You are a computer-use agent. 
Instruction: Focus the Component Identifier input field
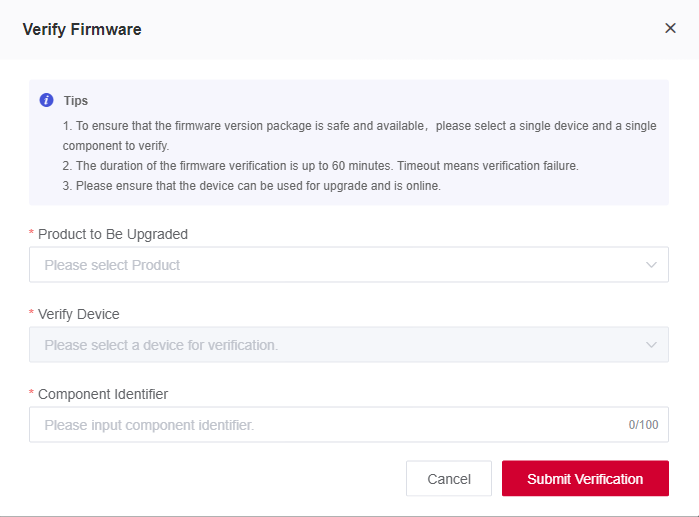coord(349,424)
